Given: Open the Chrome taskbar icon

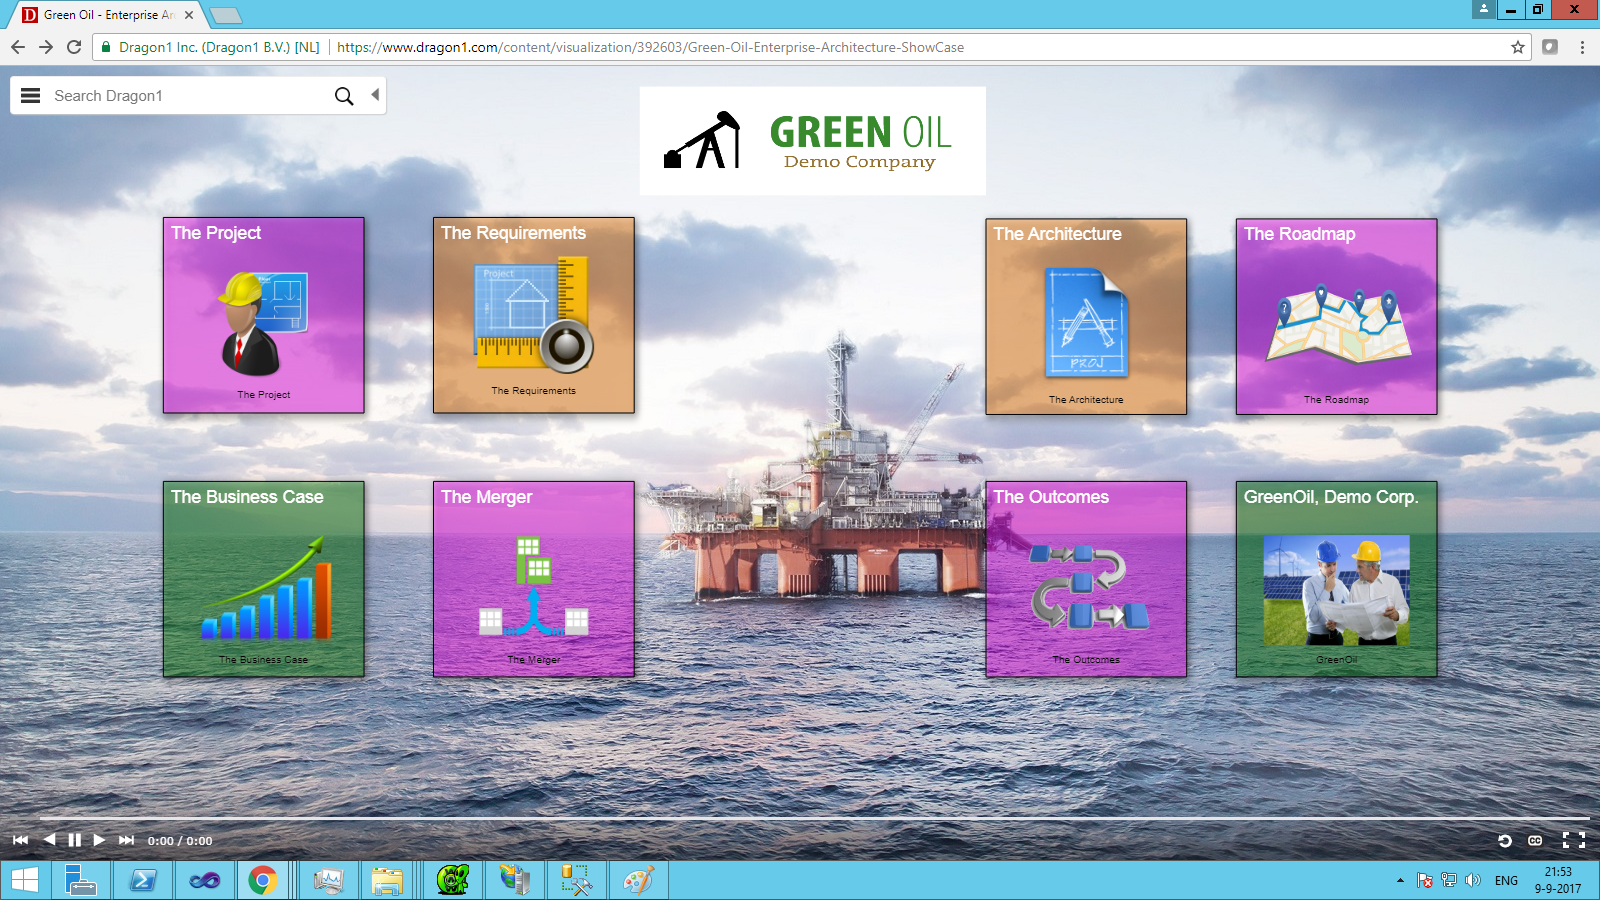Looking at the screenshot, I should click(x=263, y=880).
